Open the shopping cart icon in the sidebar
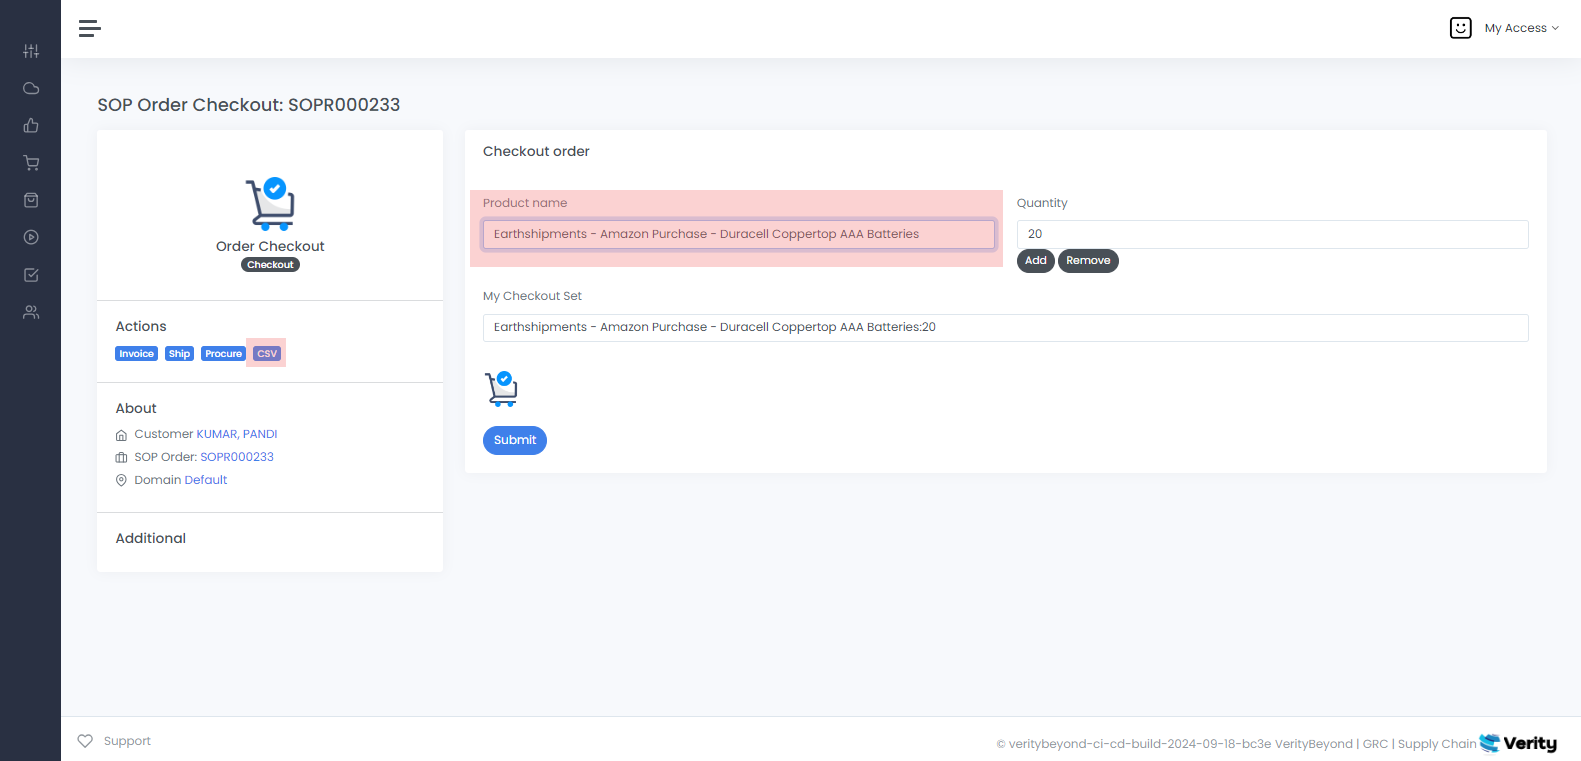This screenshot has width=1581, height=761. [31, 162]
